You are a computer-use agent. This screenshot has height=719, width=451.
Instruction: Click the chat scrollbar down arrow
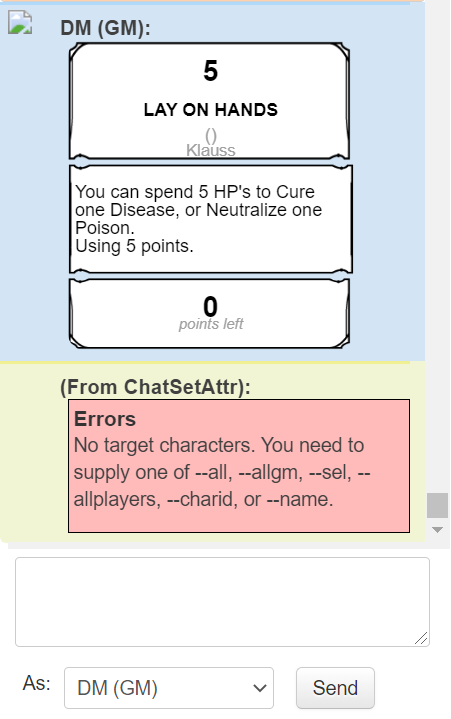click(x=437, y=530)
